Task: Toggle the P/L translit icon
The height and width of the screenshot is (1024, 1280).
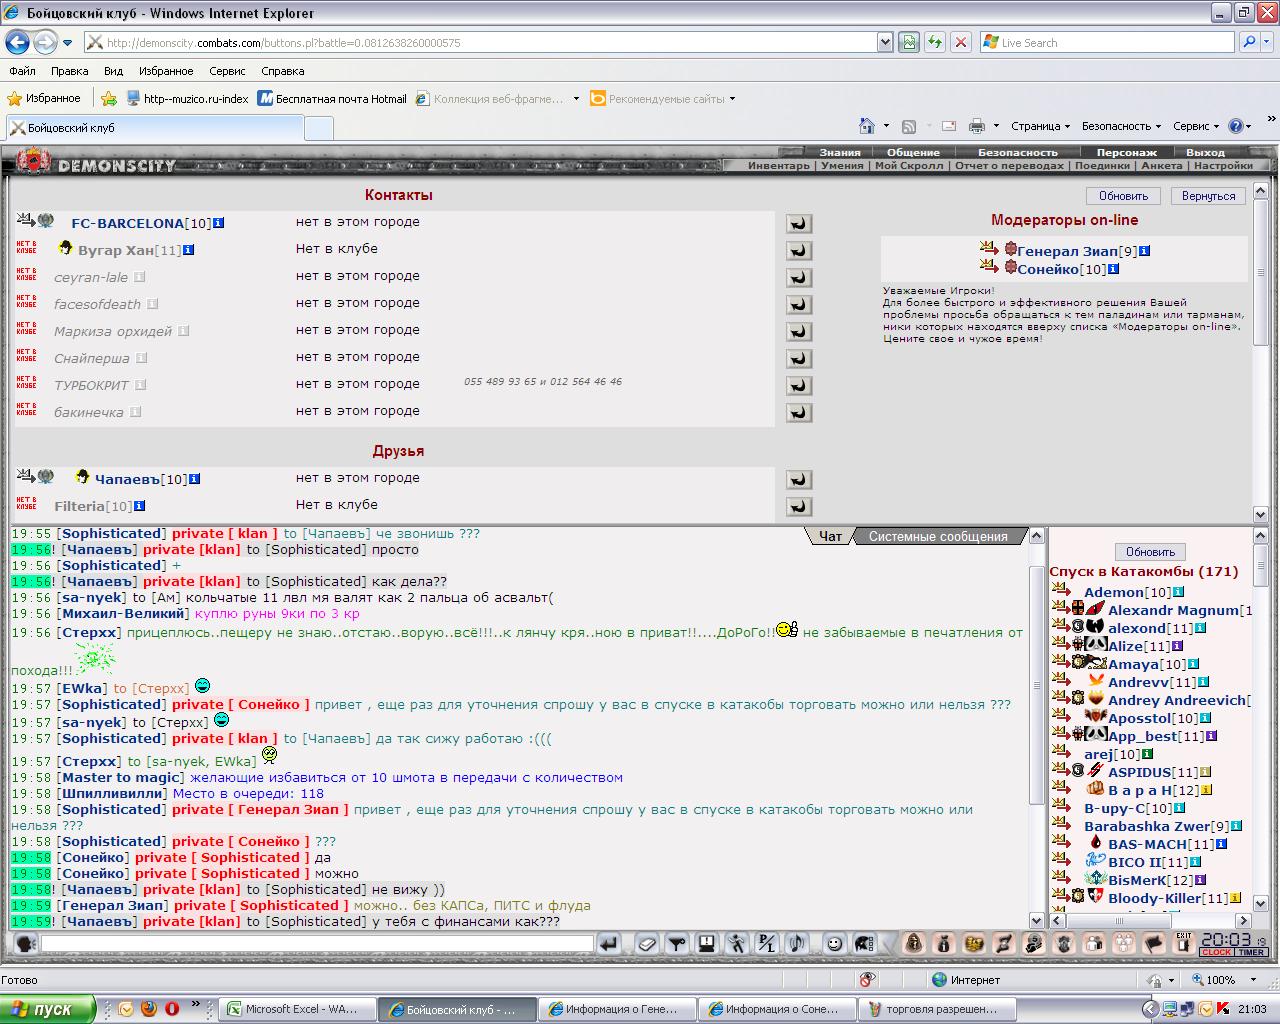Action: (x=765, y=943)
